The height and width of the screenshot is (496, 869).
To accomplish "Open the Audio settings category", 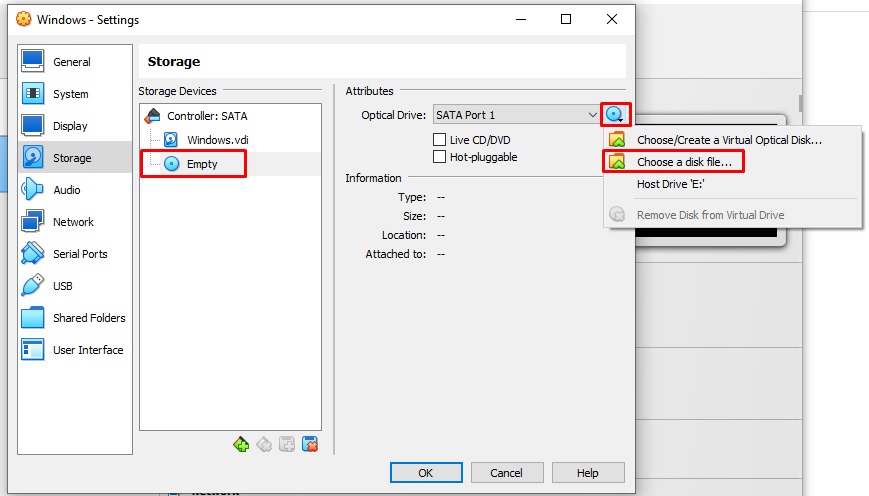I will [x=75, y=190].
